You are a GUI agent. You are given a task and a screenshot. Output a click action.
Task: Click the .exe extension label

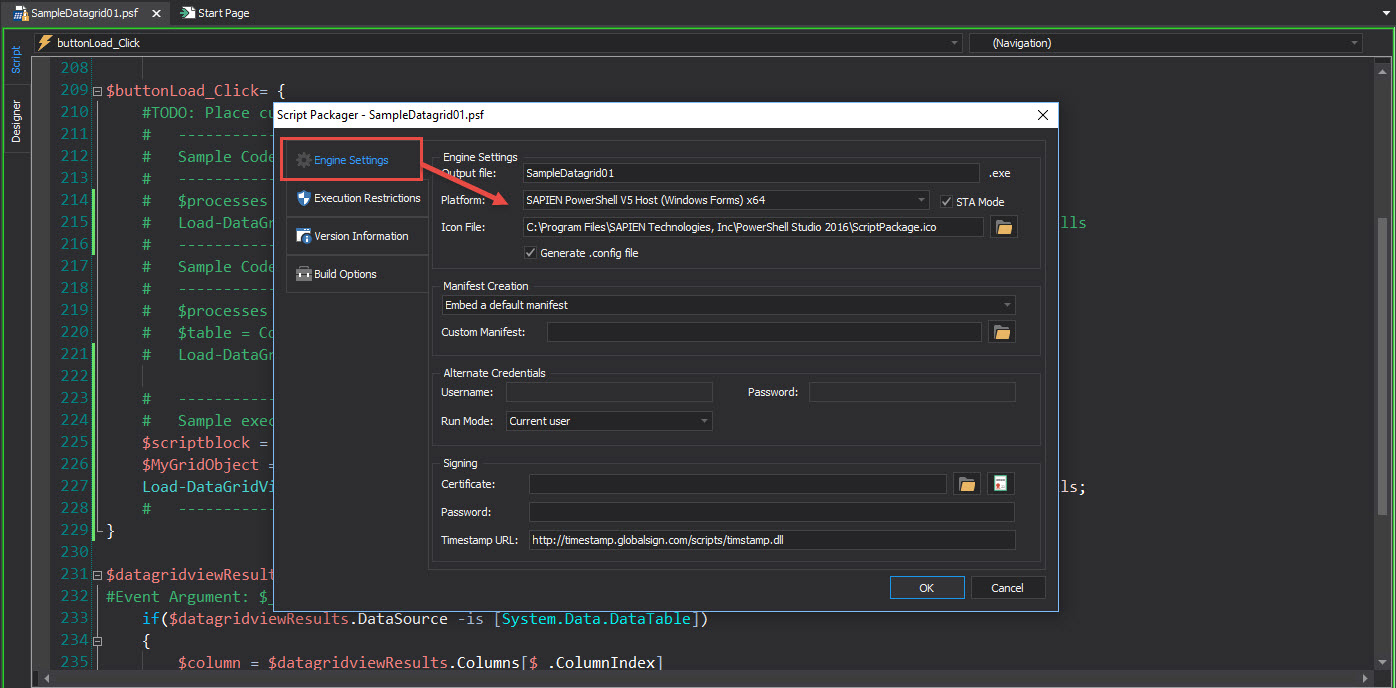1000,173
